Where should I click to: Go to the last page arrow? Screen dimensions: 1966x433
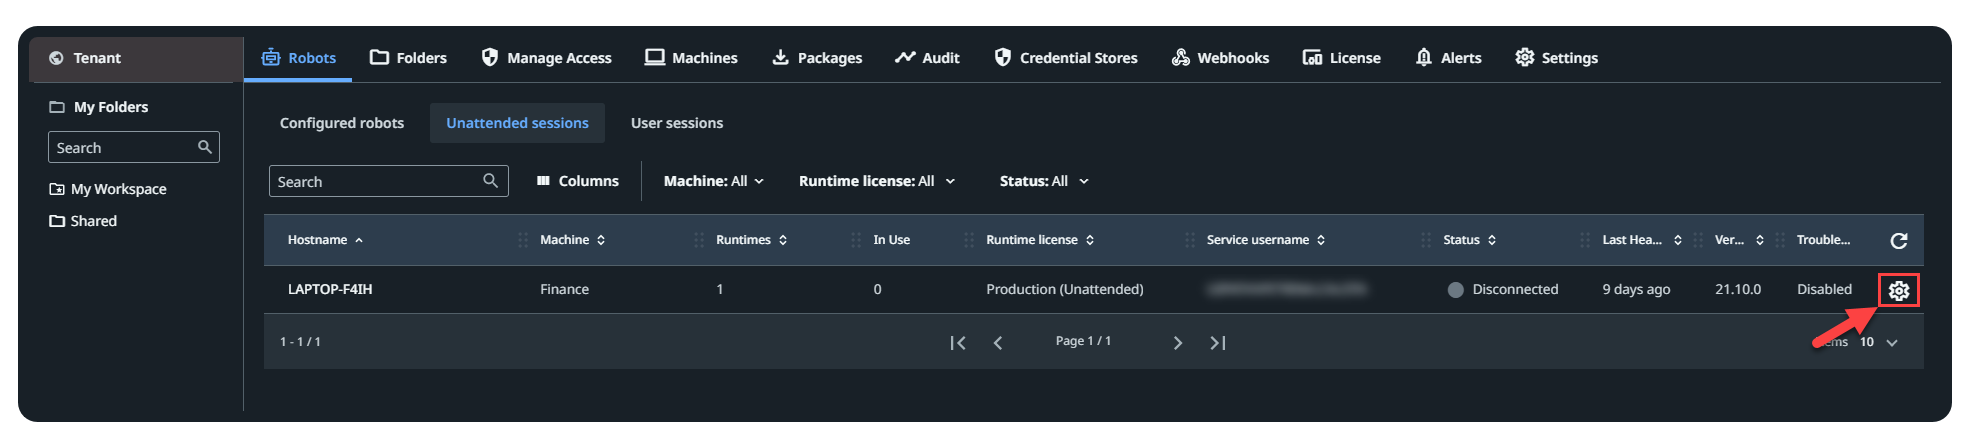(x=1217, y=342)
